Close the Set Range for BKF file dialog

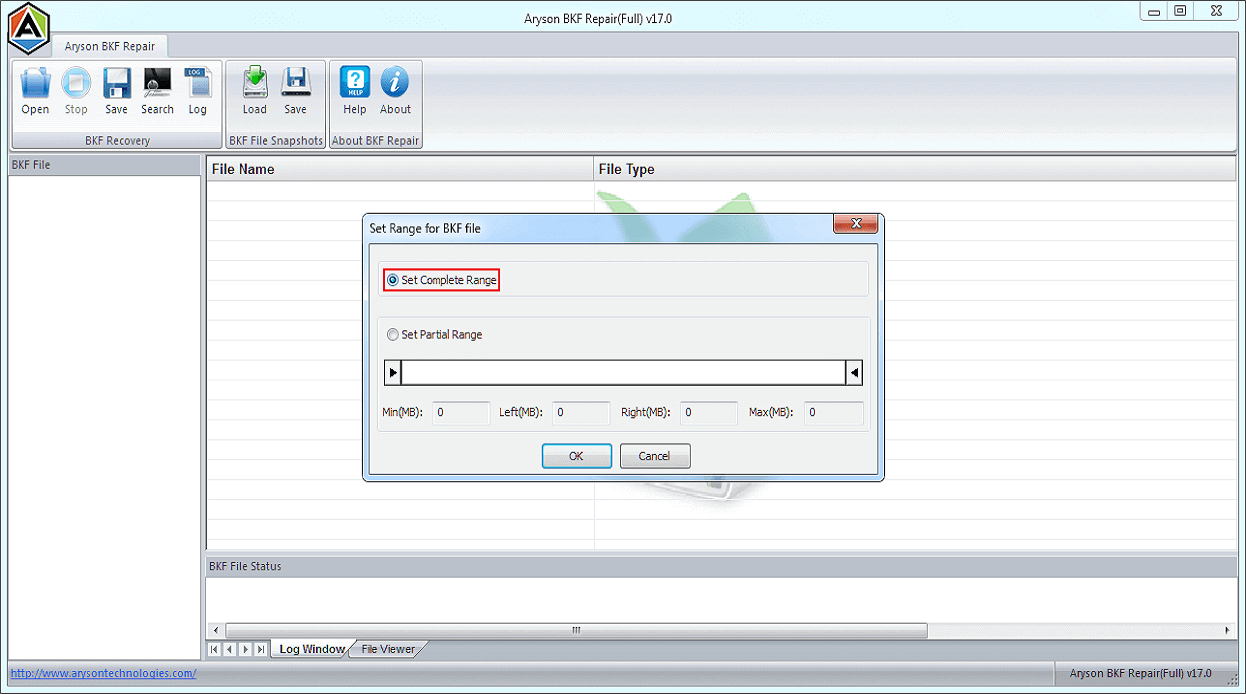click(856, 224)
